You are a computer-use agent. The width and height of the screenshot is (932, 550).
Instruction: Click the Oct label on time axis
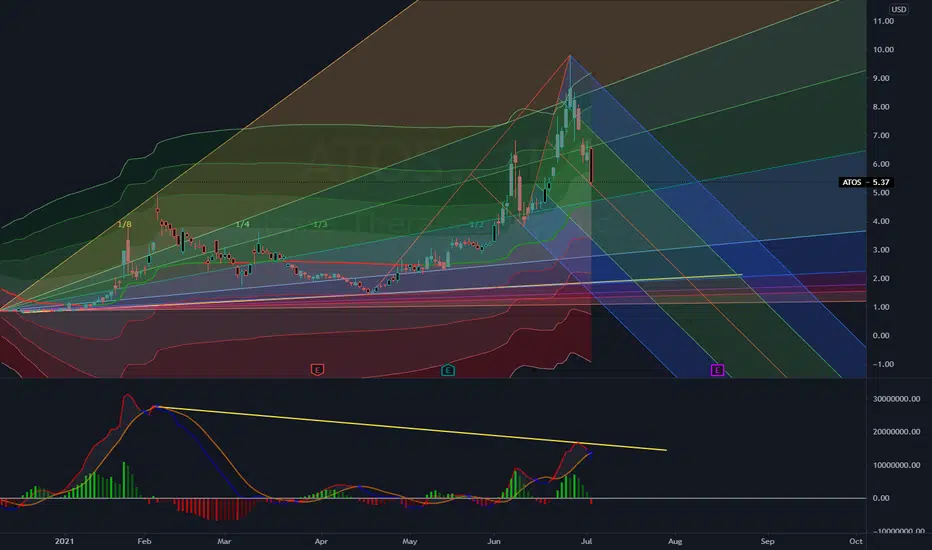[855, 541]
